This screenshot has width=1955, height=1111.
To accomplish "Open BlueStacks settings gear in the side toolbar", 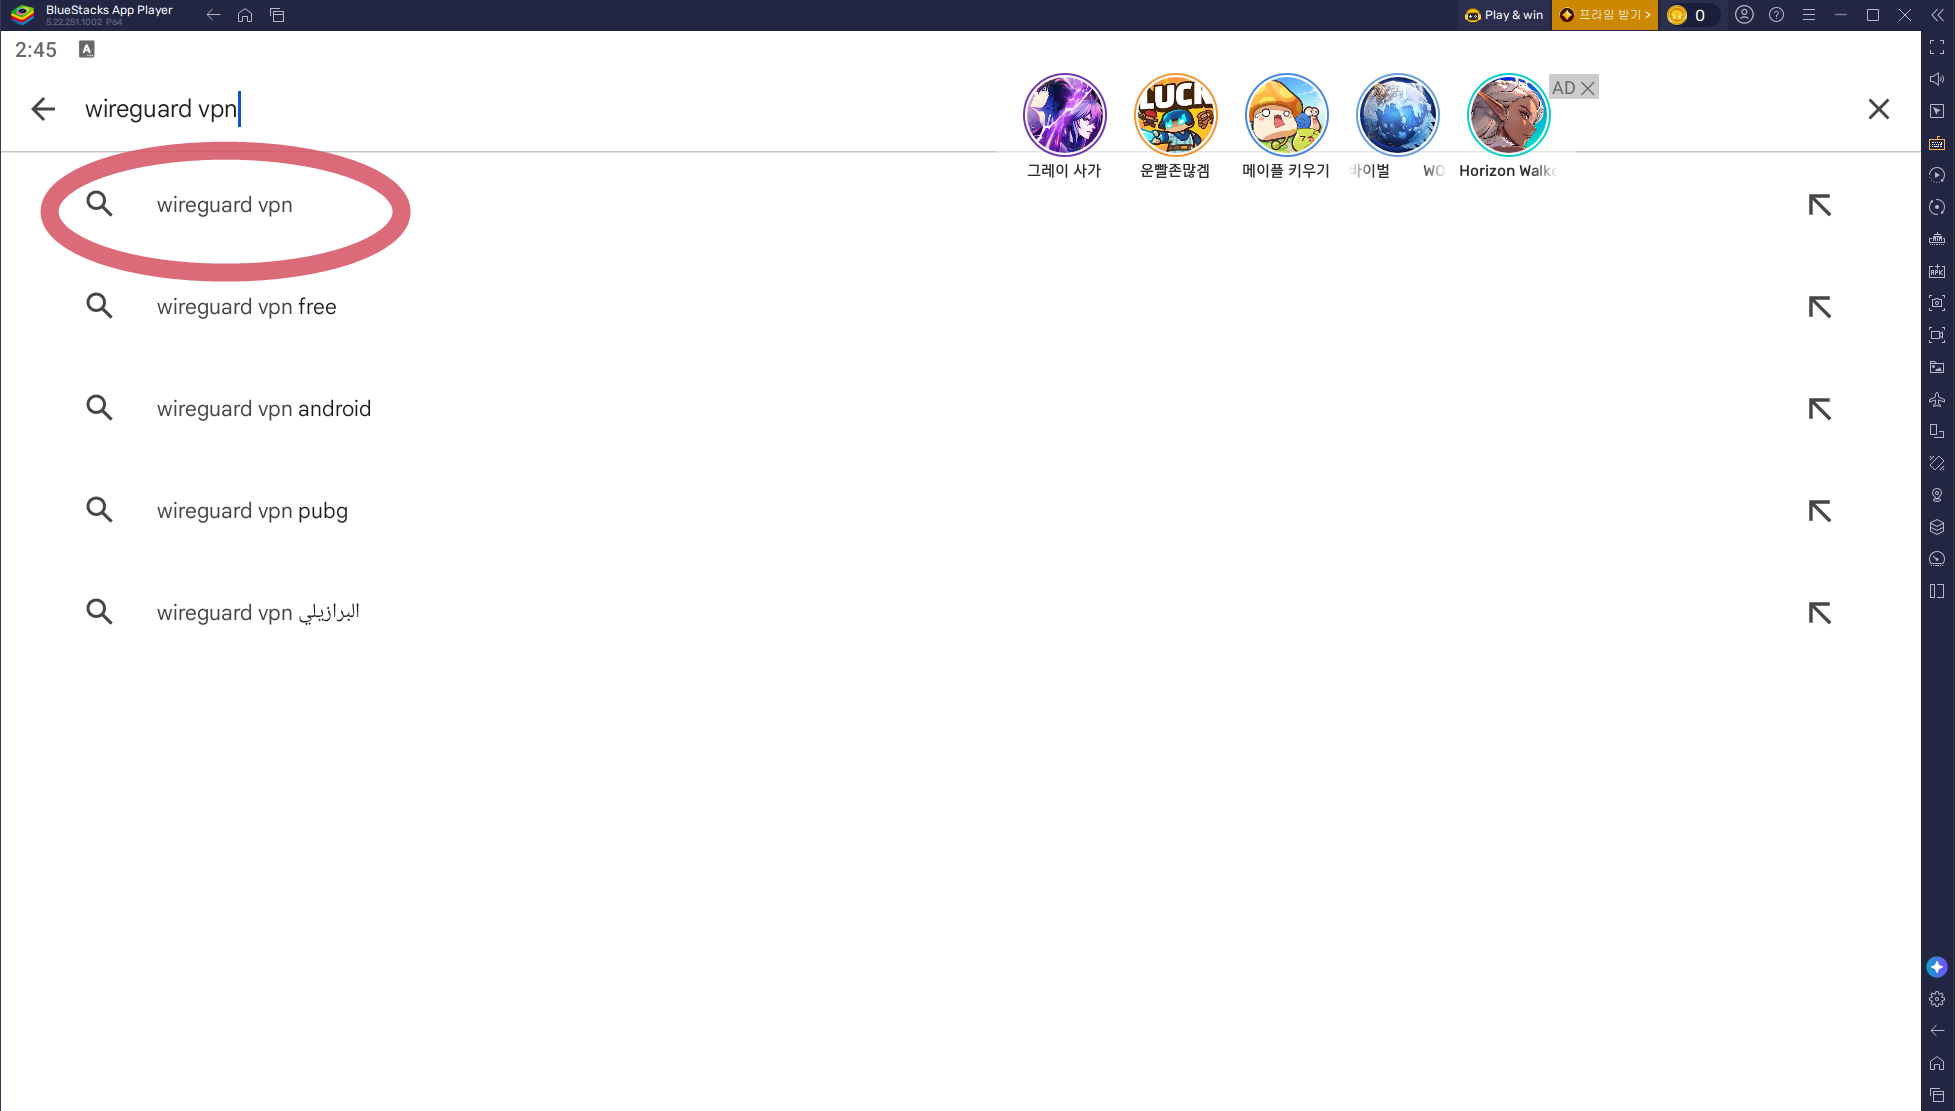I will (1937, 999).
